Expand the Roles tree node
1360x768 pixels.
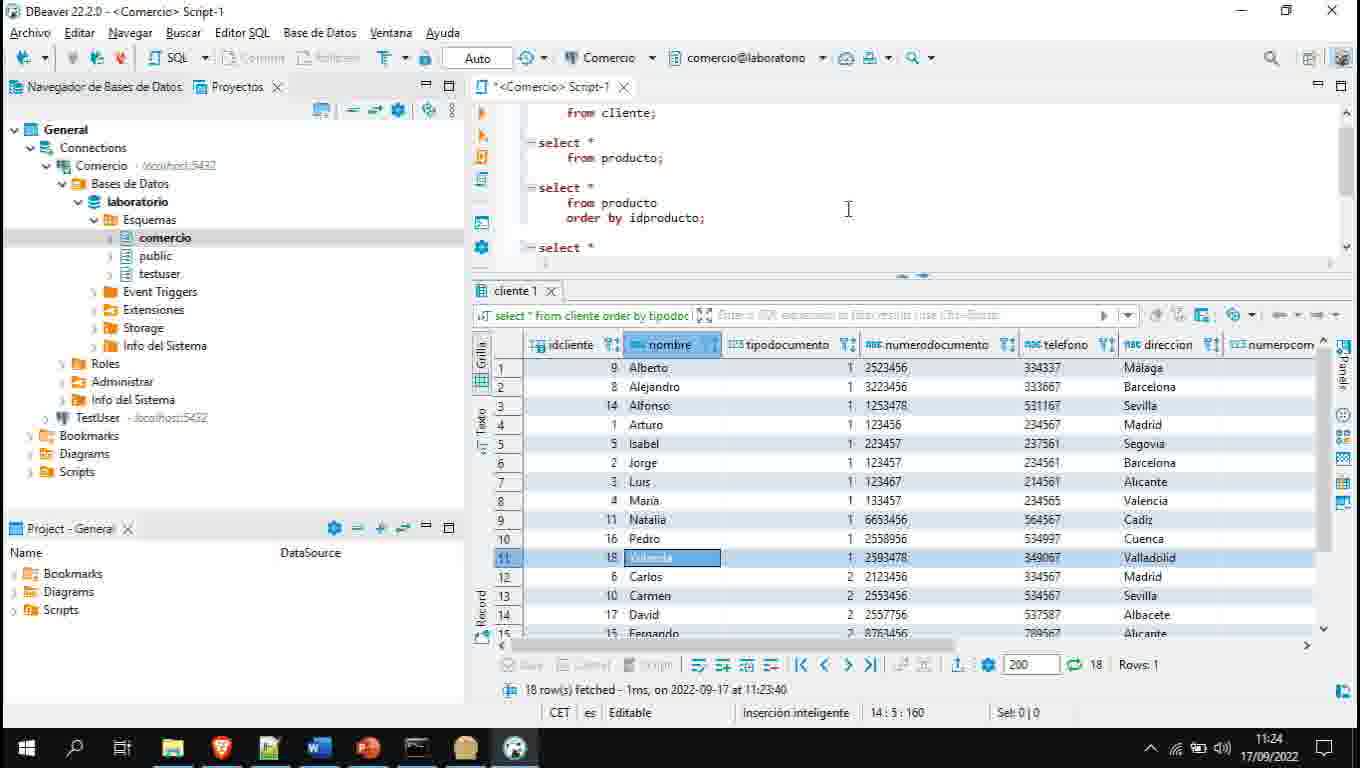click(x=63, y=364)
